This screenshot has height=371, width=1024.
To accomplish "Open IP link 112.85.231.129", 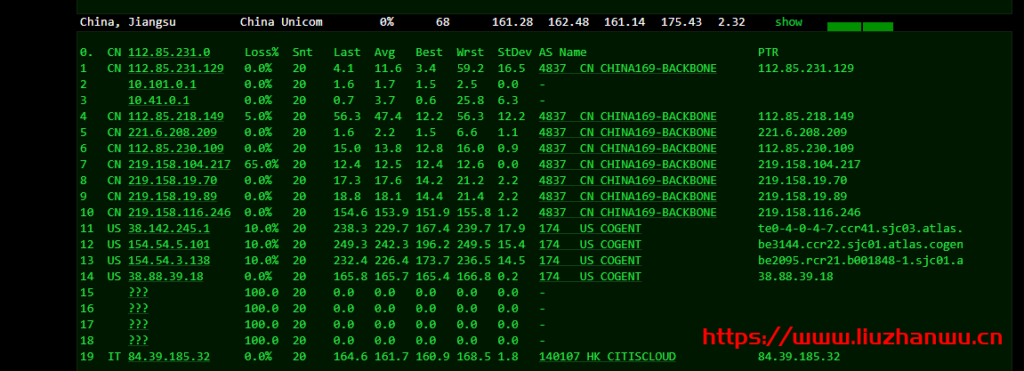I will tap(176, 69).
